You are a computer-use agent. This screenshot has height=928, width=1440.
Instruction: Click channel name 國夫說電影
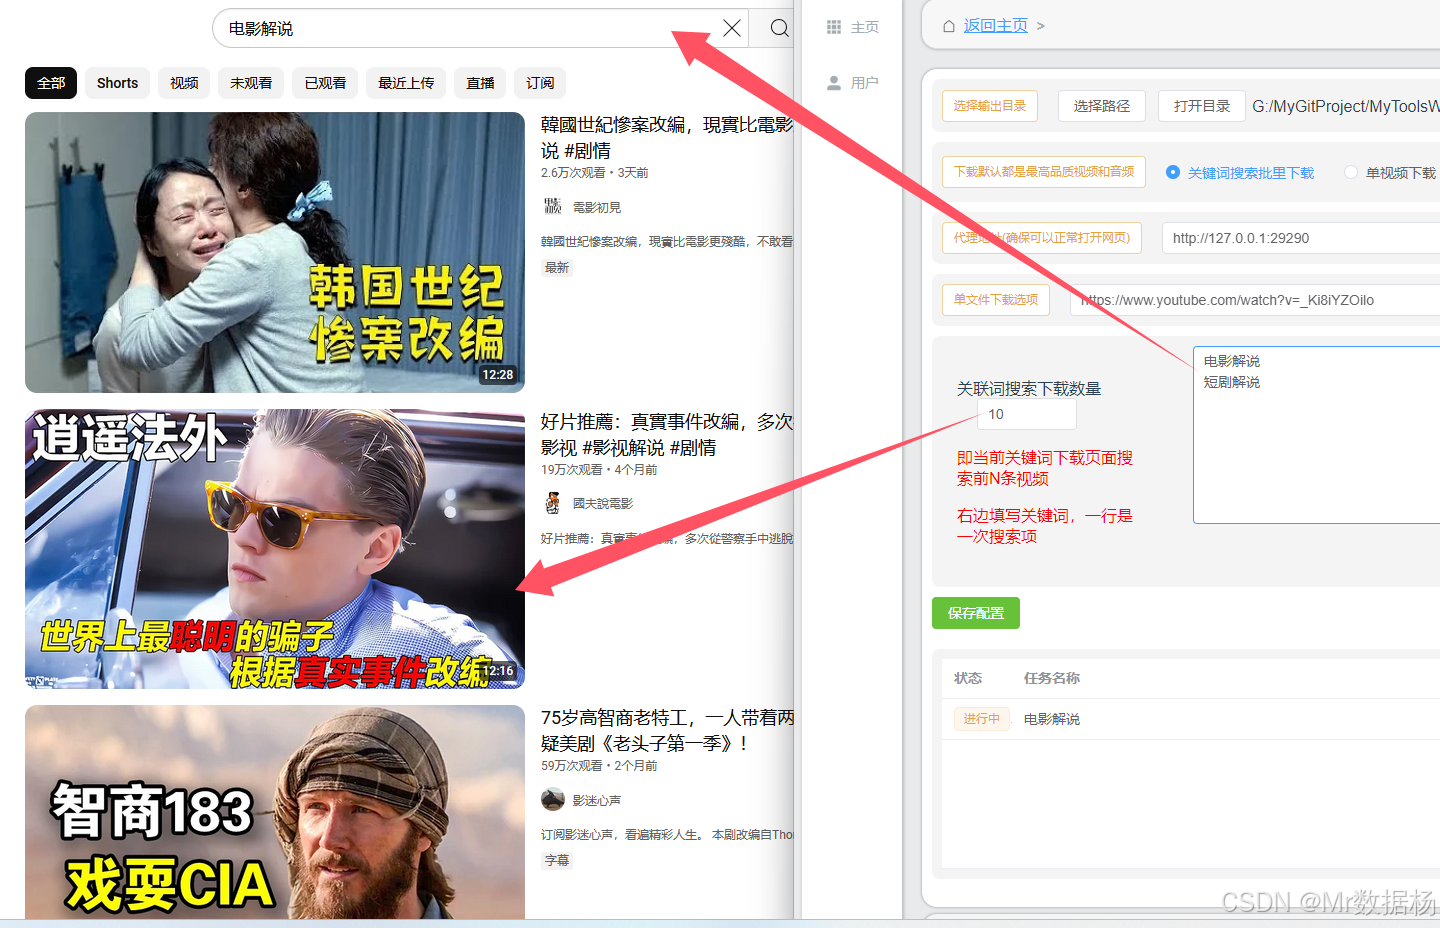pyautogui.click(x=603, y=503)
